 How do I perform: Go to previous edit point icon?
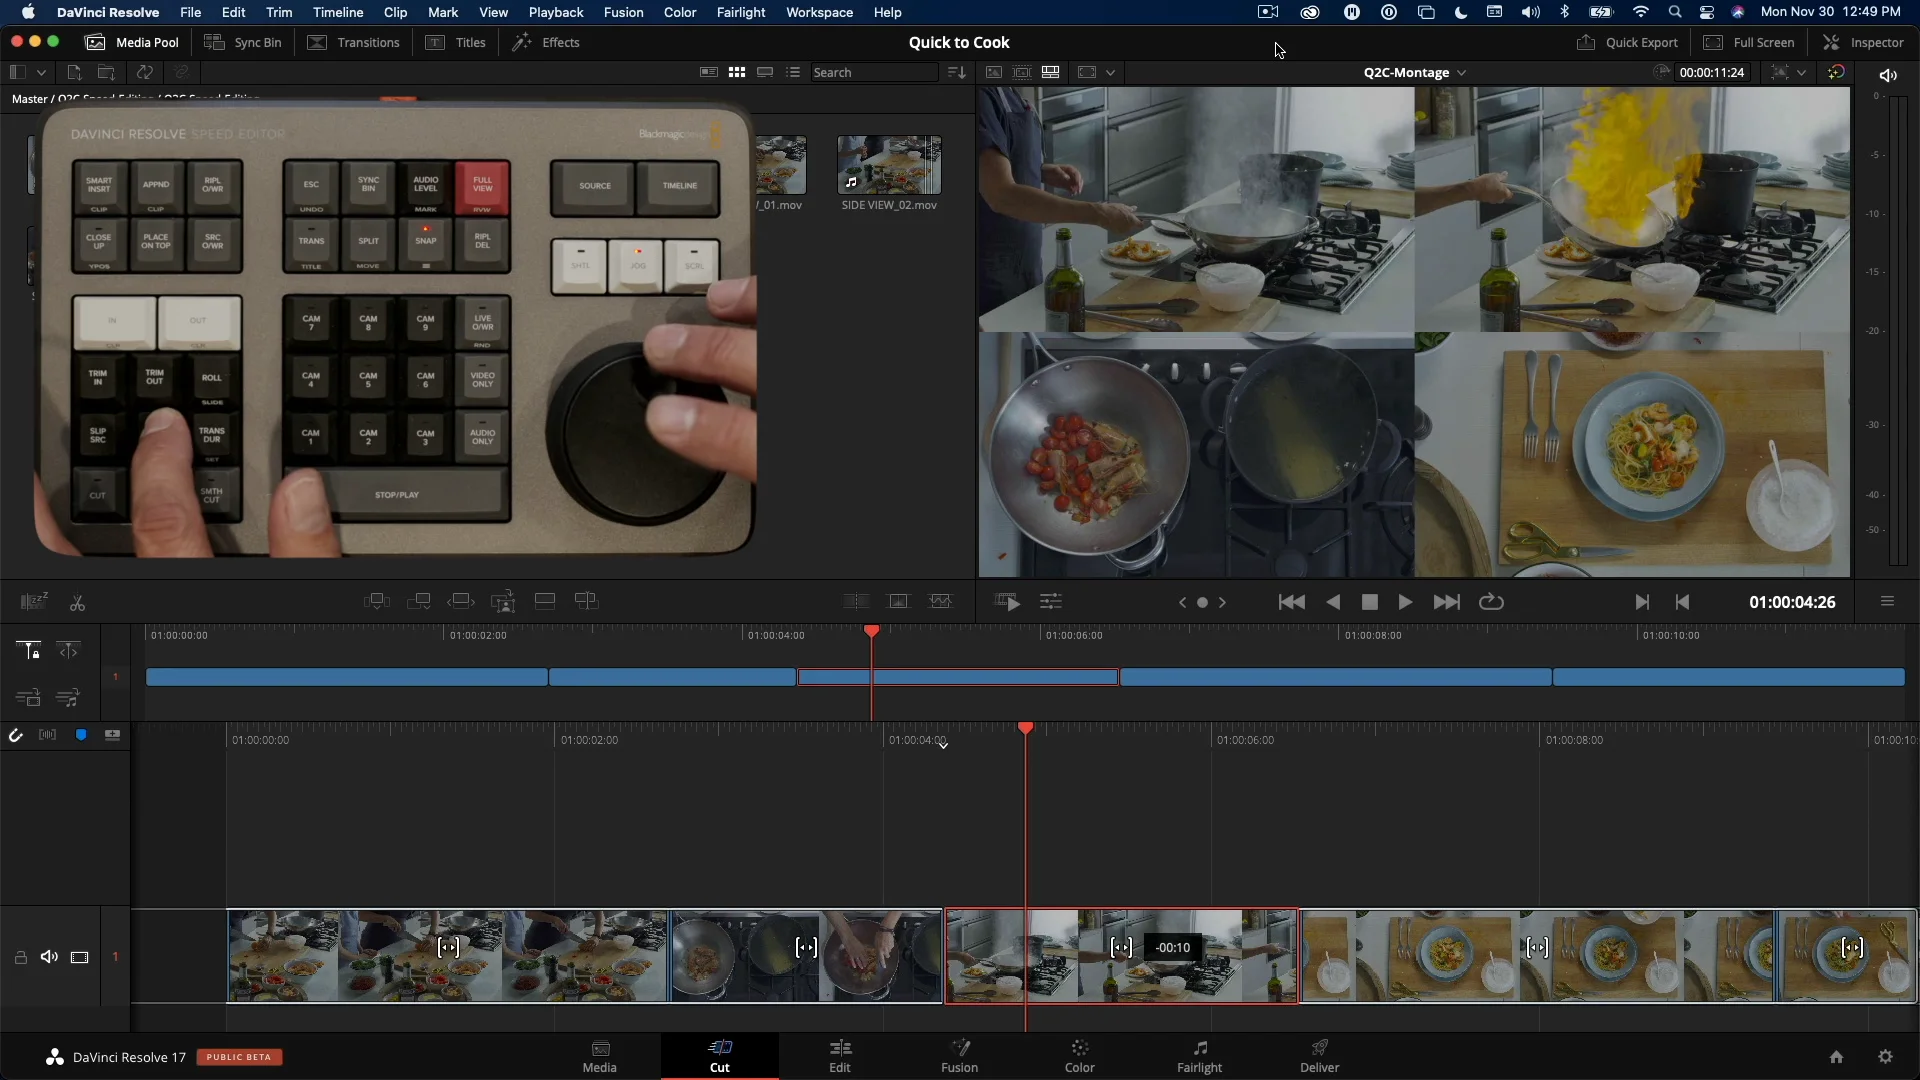pyautogui.click(x=1682, y=602)
